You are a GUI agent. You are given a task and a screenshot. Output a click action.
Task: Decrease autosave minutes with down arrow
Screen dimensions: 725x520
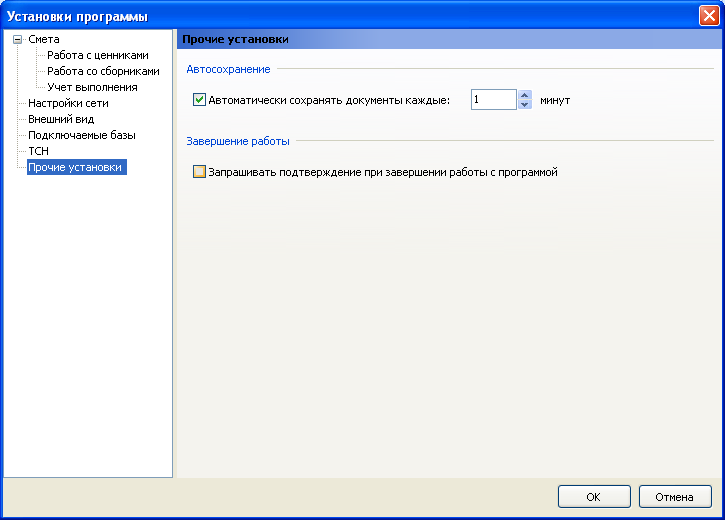[524, 104]
